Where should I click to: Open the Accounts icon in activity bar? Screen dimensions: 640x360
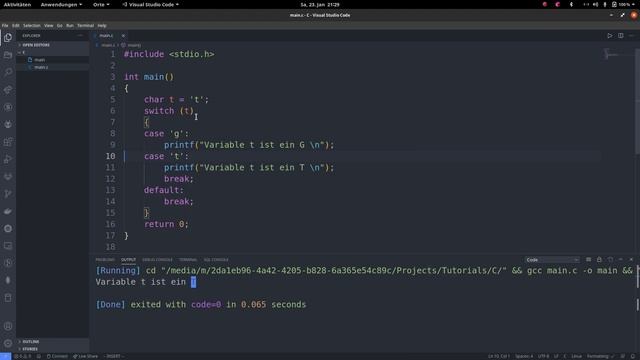pyautogui.click(x=8, y=326)
